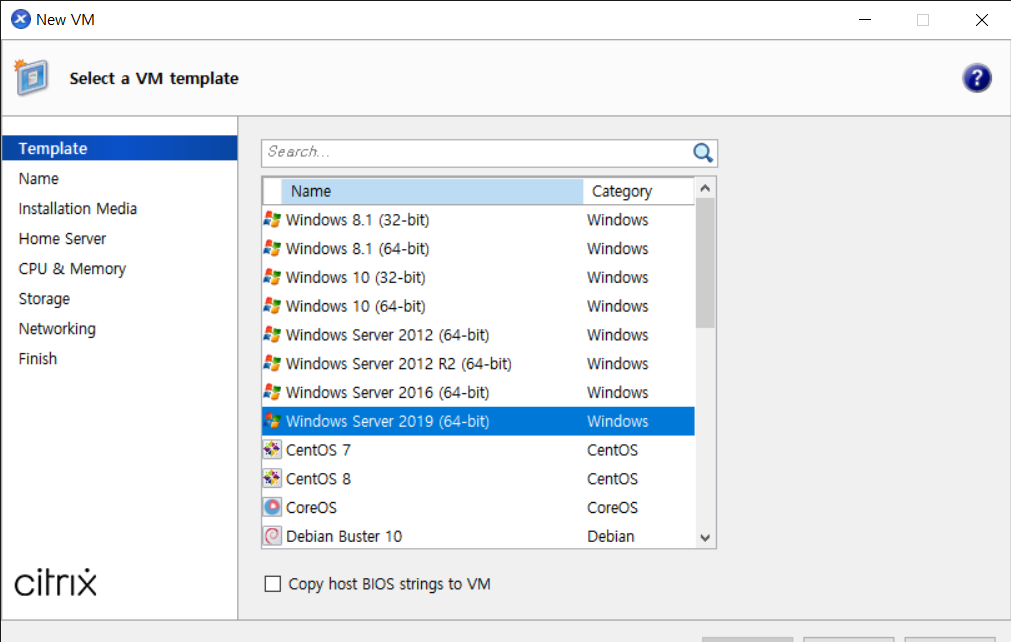The height and width of the screenshot is (642, 1011).
Task: Click the Windows category cell for Server 2019
Action: point(617,421)
